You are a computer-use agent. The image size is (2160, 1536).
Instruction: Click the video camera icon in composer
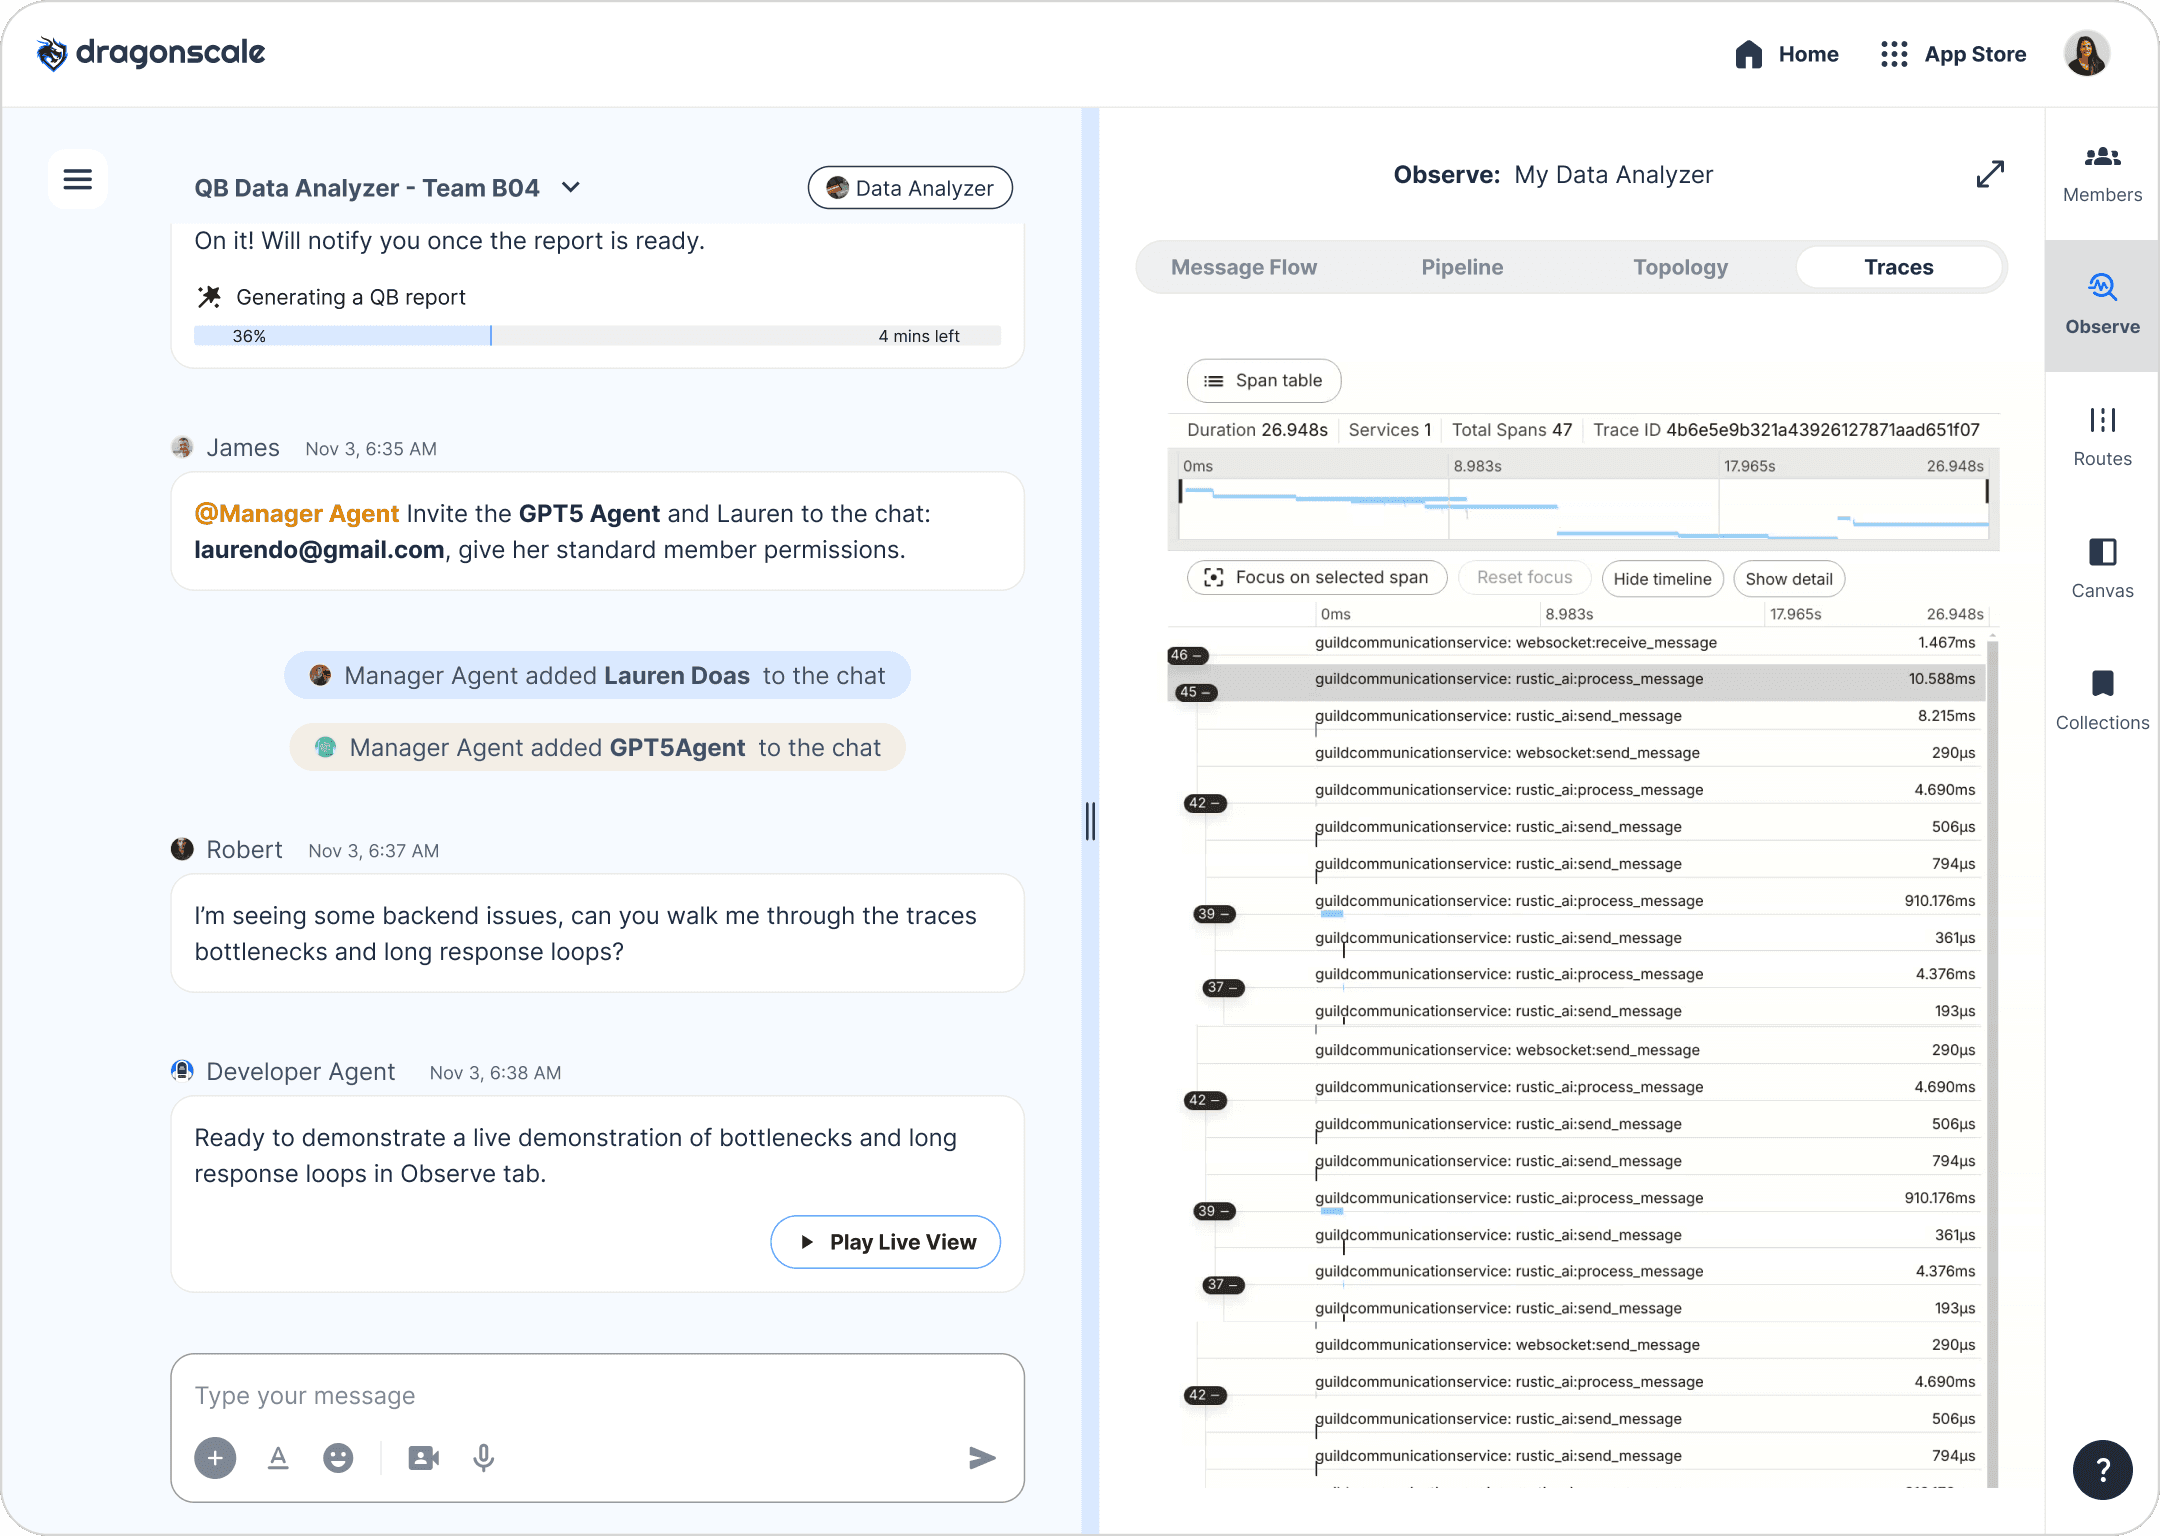pos(423,1458)
